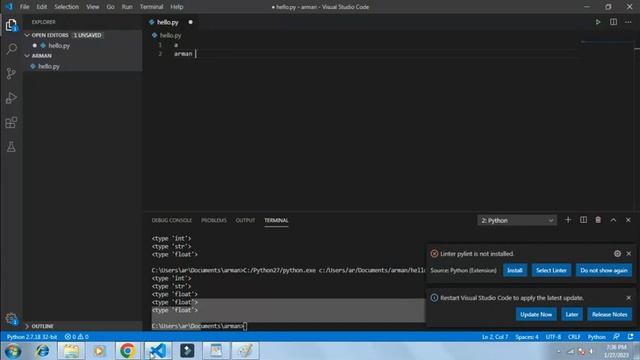Dismiss the restart update notification

(629, 298)
